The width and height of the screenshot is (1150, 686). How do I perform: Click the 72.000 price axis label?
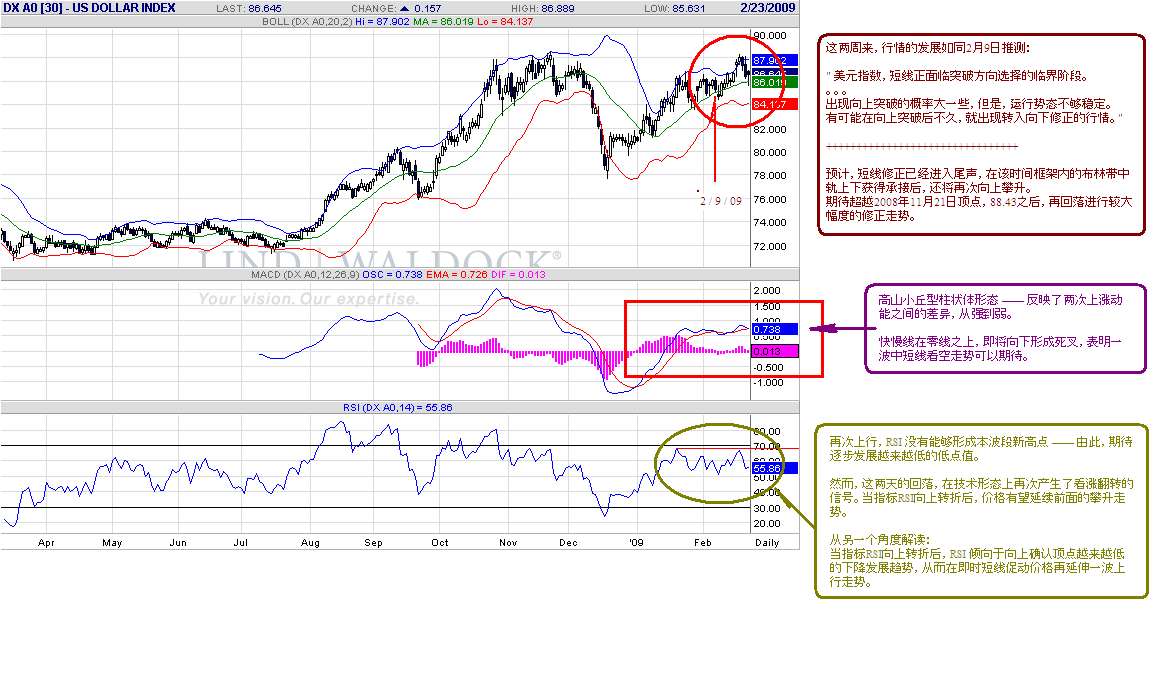[x=769, y=247]
